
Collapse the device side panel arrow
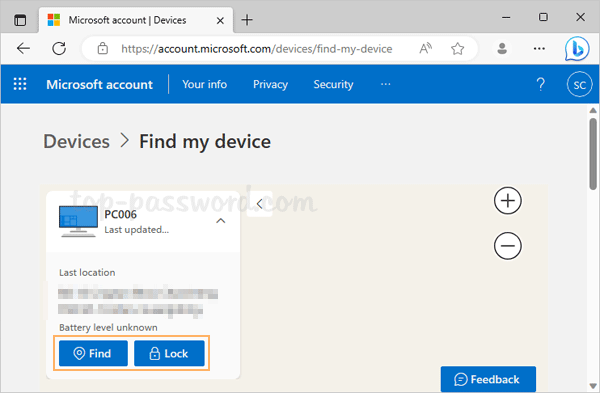click(259, 204)
